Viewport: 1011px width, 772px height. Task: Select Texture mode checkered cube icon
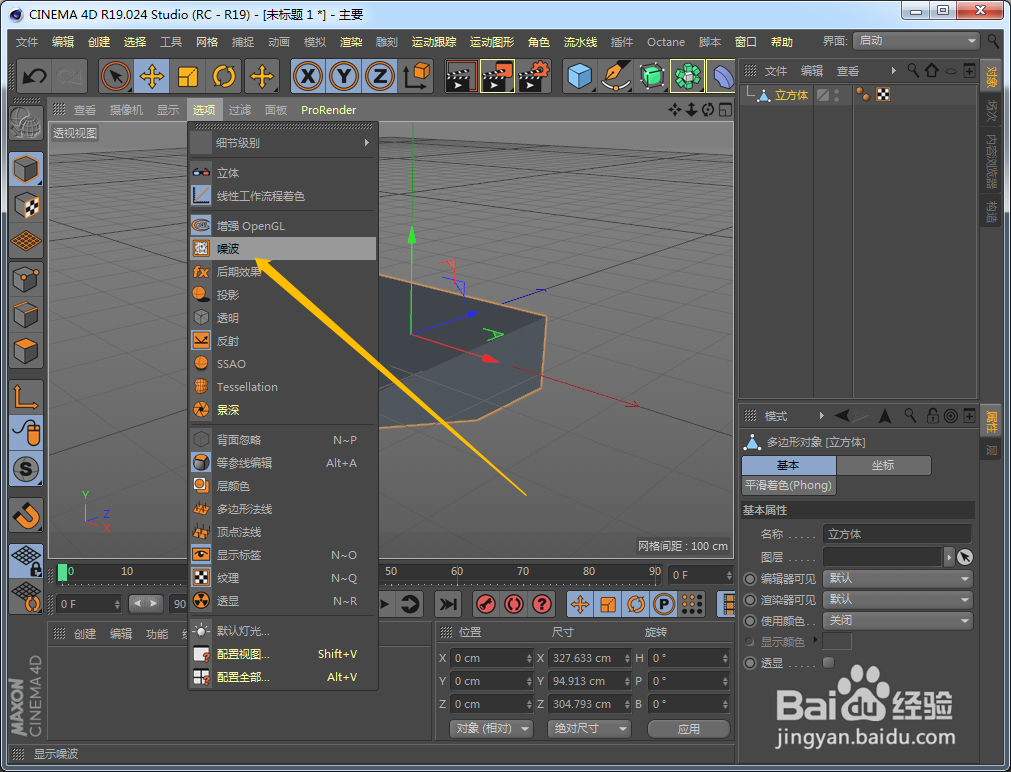(x=26, y=206)
